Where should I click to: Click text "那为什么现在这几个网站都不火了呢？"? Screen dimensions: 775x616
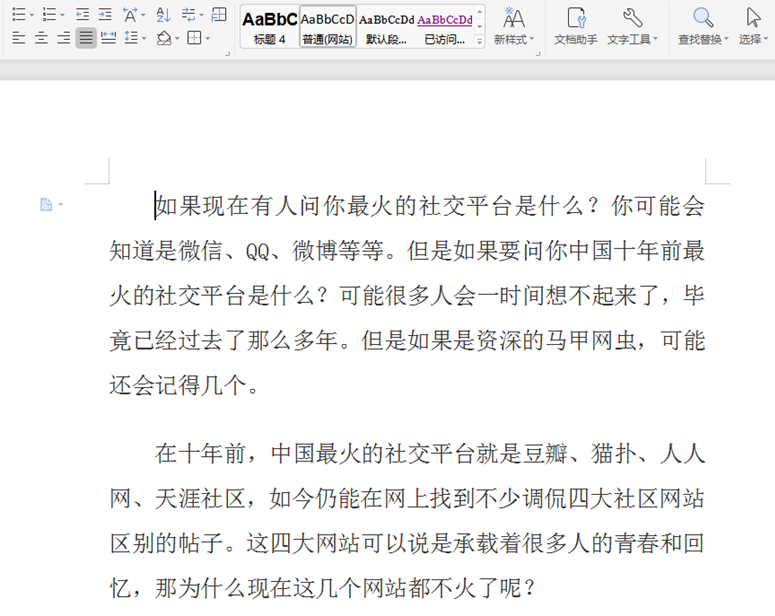(x=346, y=588)
